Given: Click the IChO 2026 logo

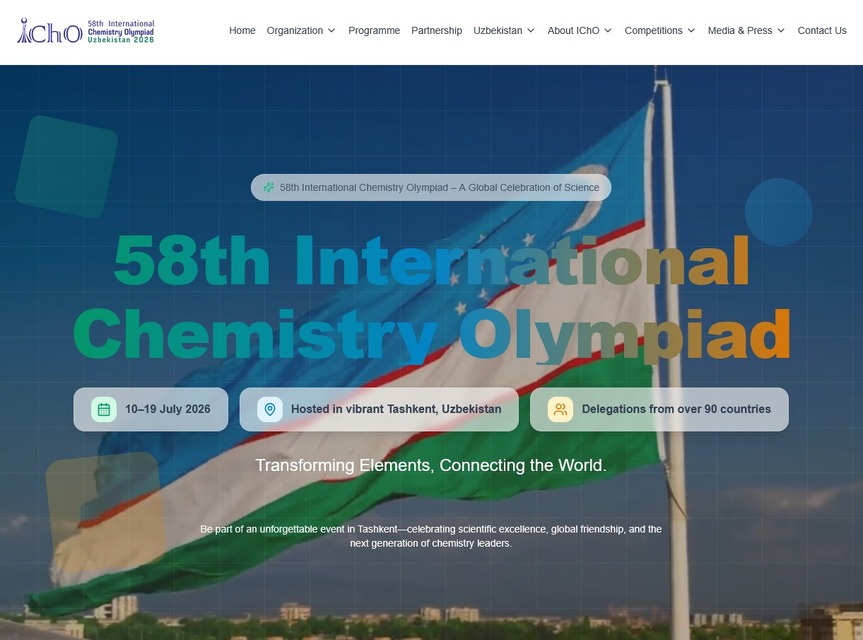Looking at the screenshot, I should click(85, 30).
